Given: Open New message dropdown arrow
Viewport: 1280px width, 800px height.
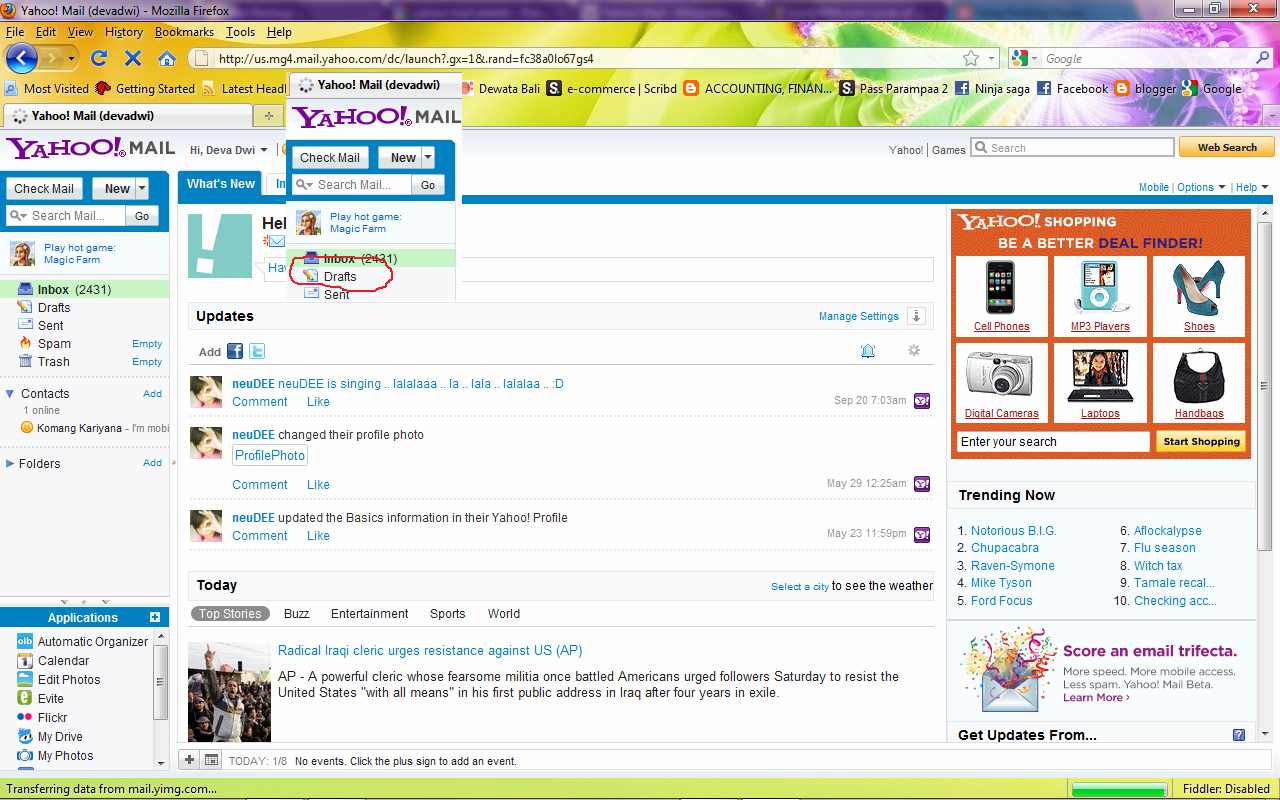Looking at the screenshot, I should [x=142, y=188].
